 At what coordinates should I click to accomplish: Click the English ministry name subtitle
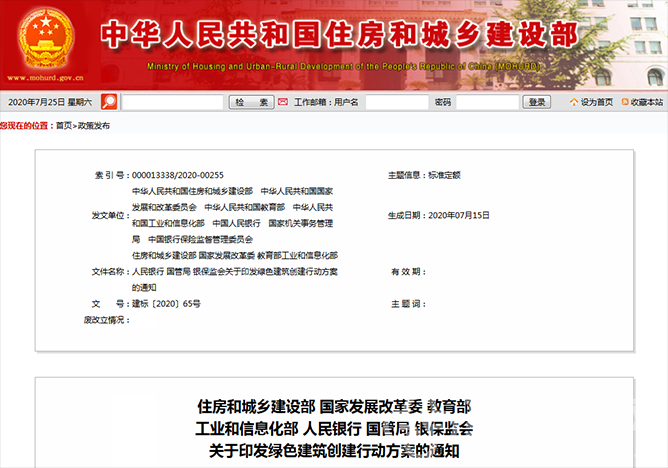pyautogui.click(x=343, y=66)
